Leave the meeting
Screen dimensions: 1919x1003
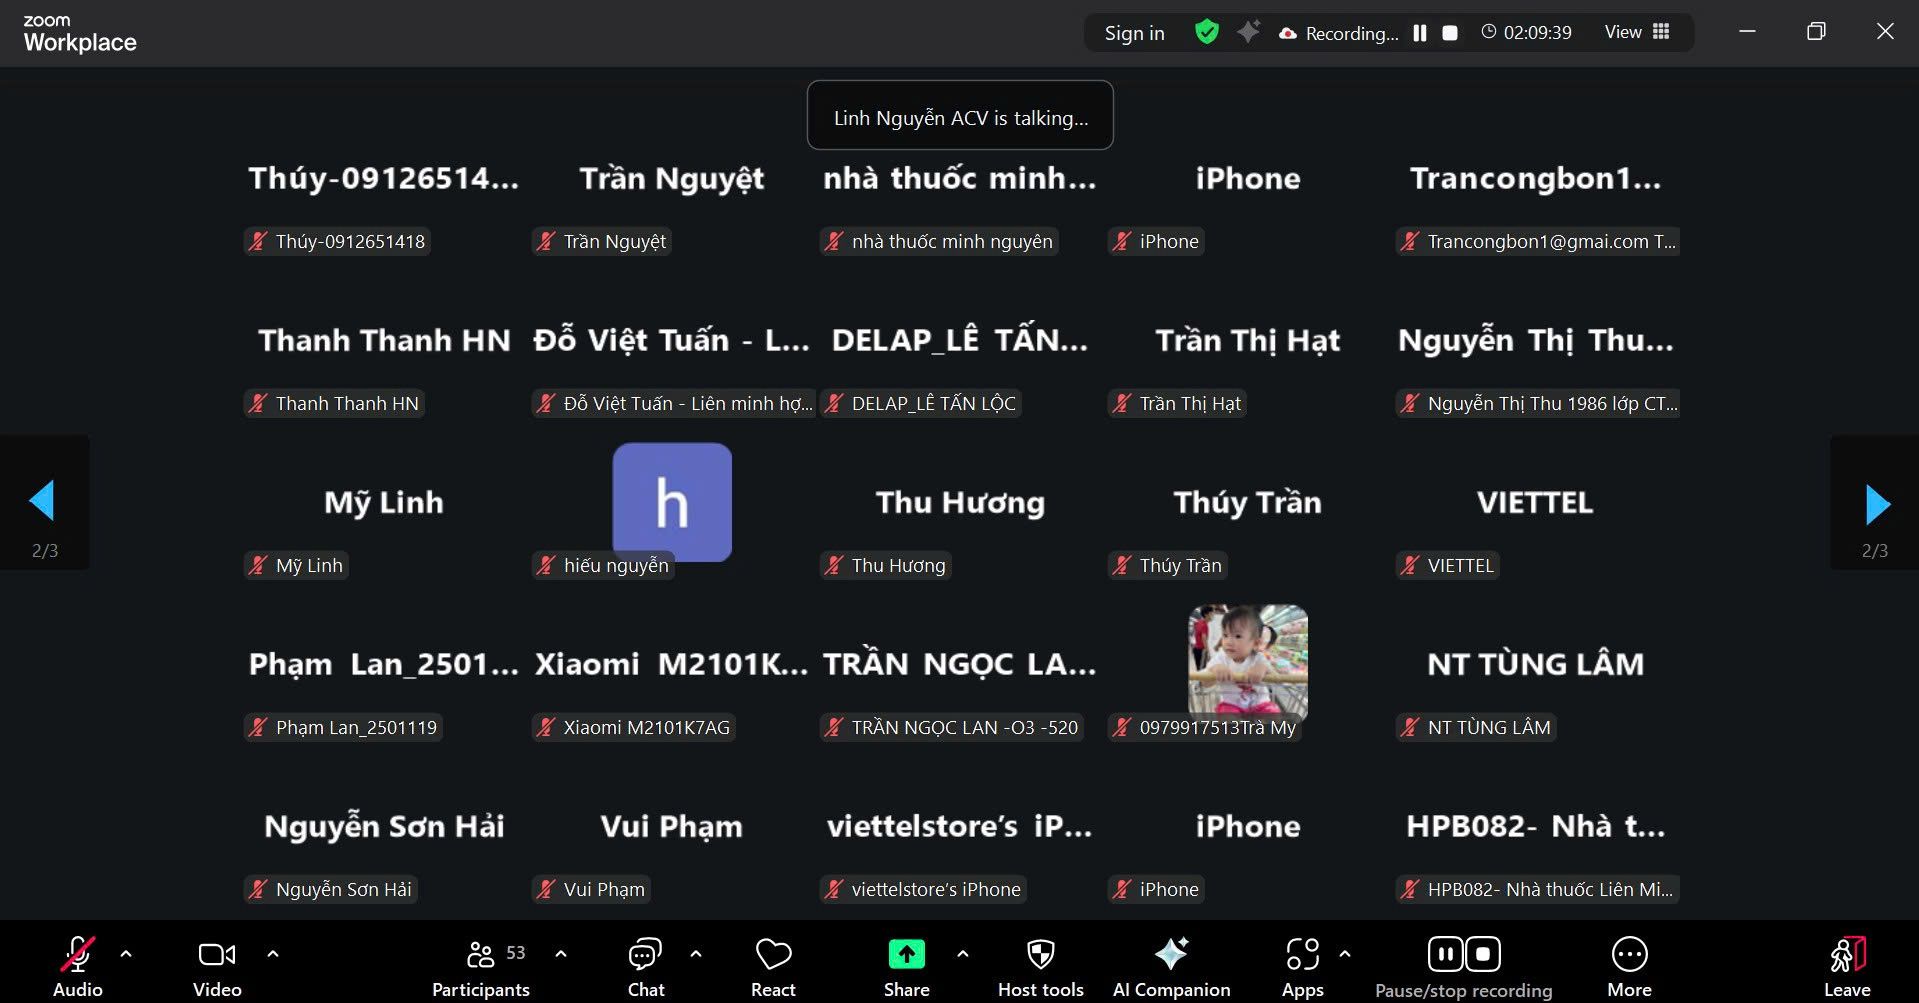click(x=1847, y=966)
